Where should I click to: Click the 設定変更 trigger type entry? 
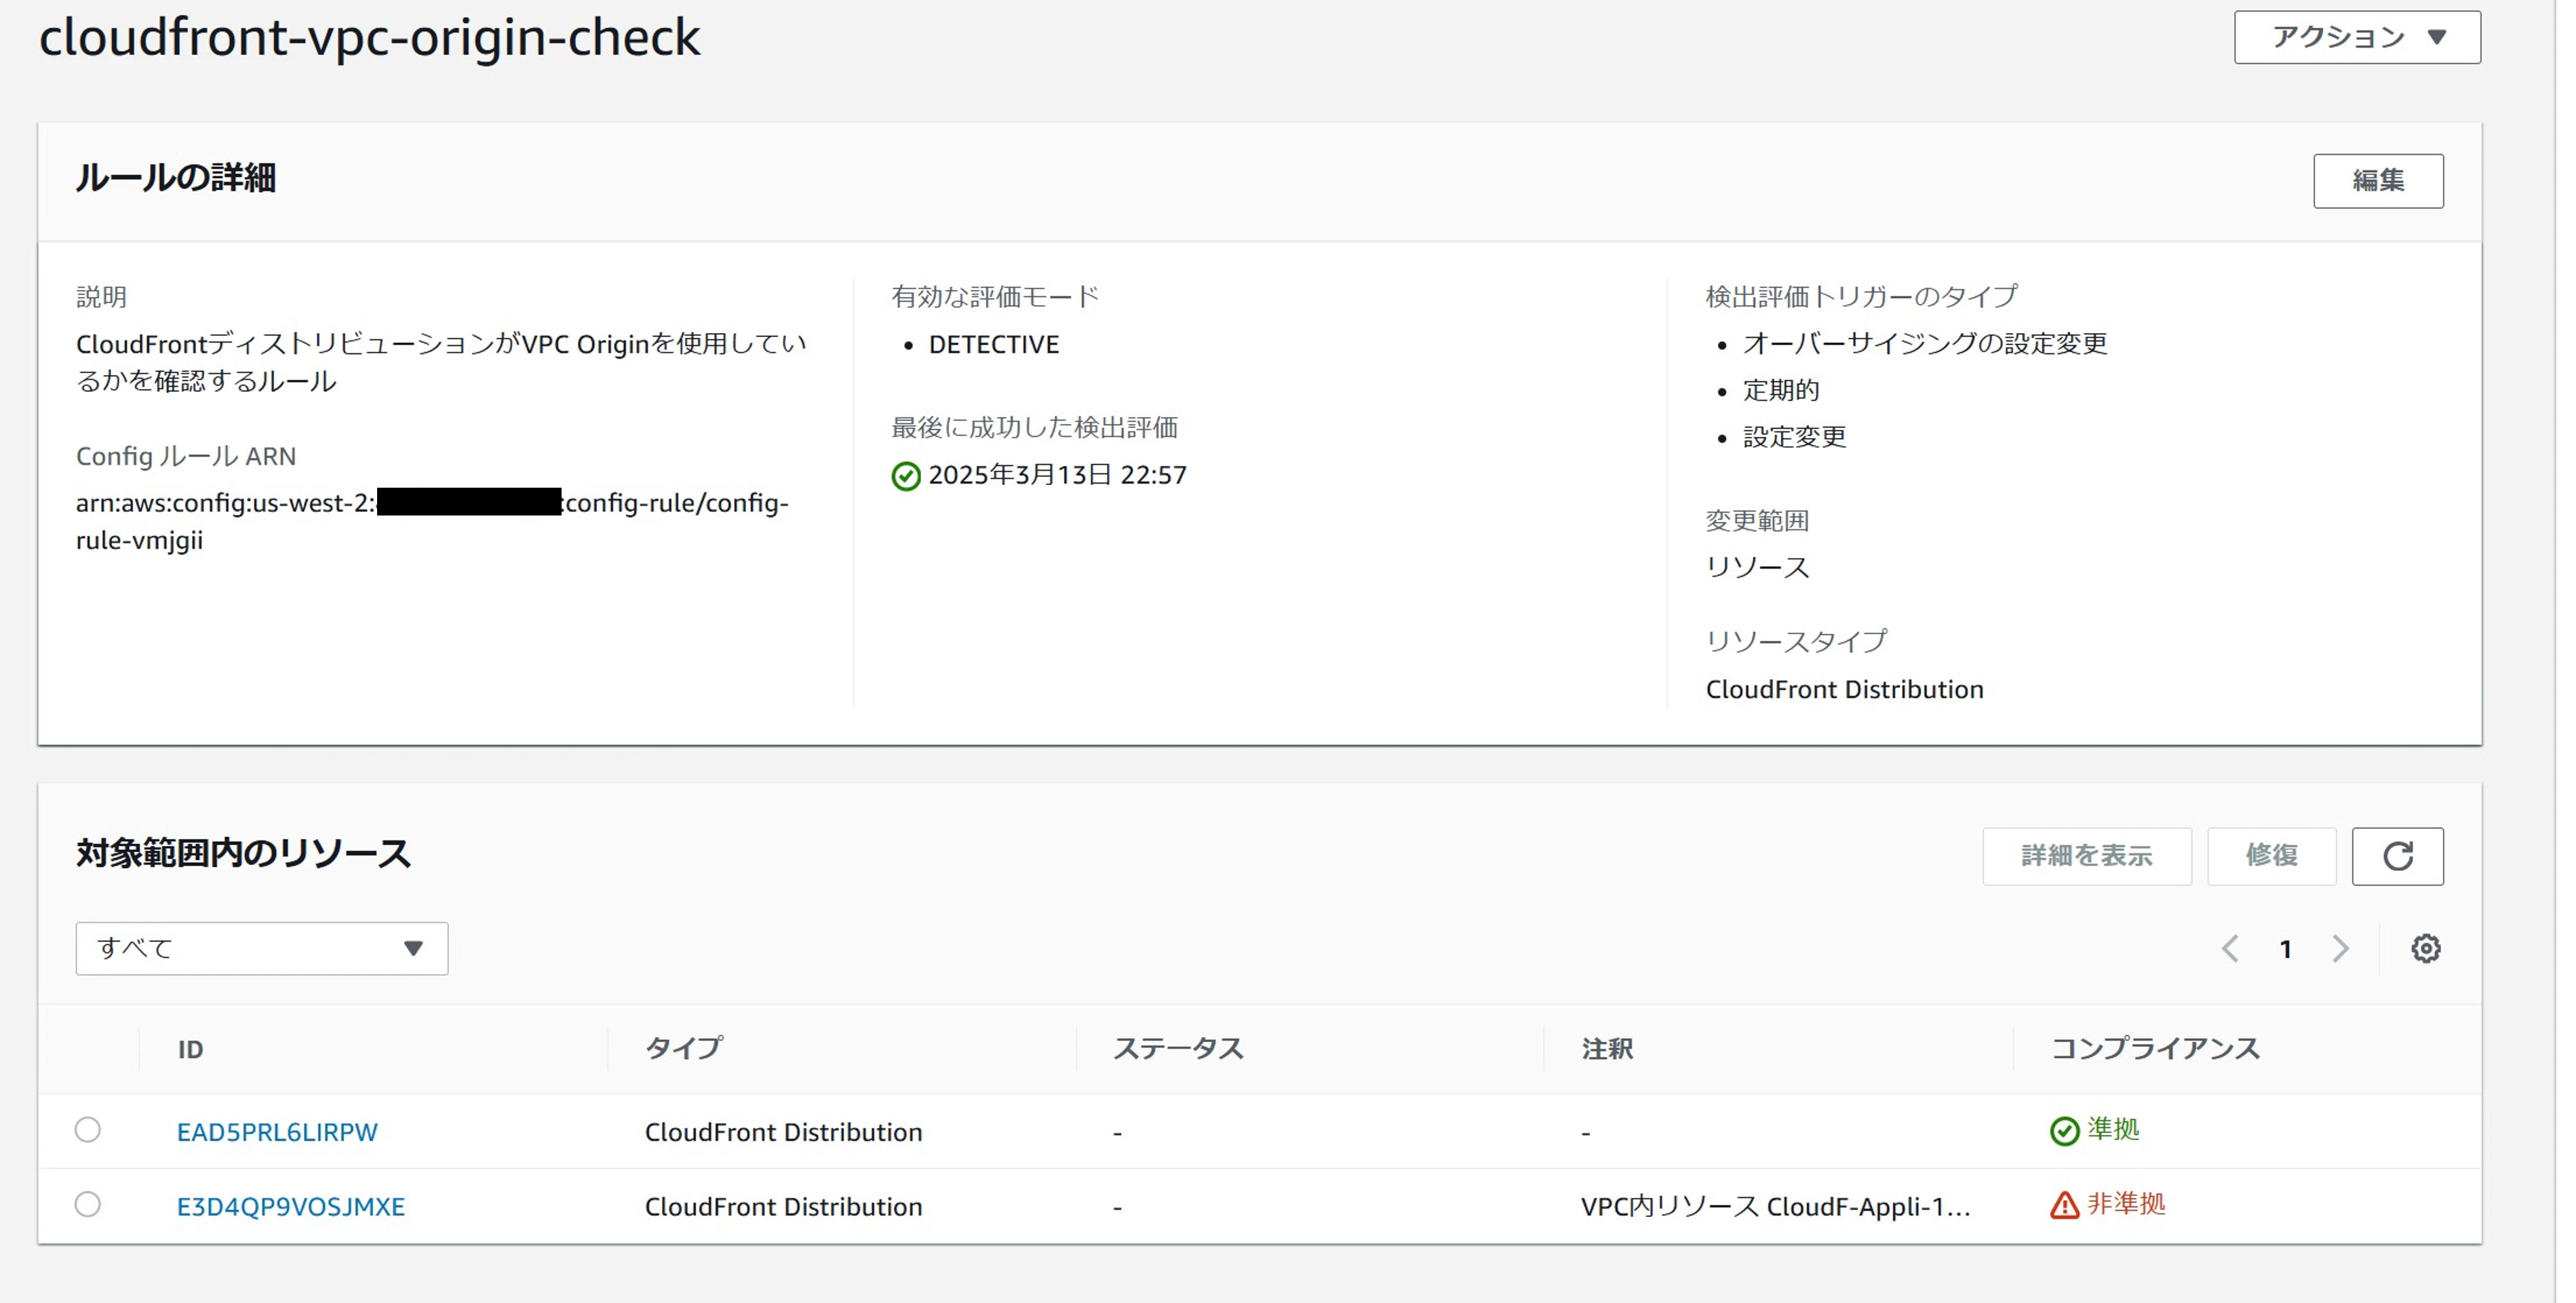pos(1794,437)
